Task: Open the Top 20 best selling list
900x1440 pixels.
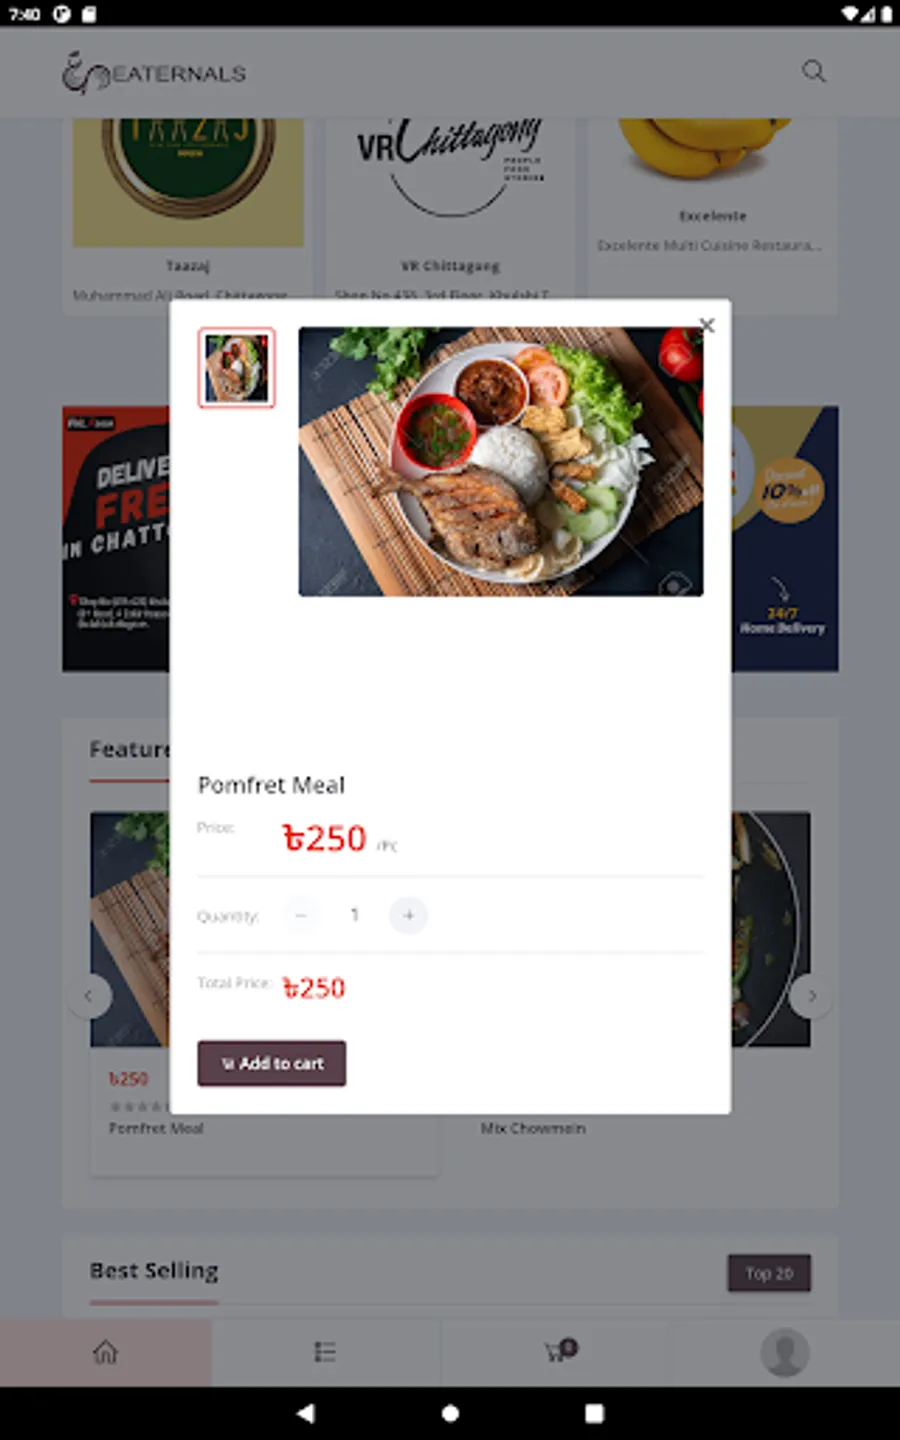Action: coord(769,1273)
